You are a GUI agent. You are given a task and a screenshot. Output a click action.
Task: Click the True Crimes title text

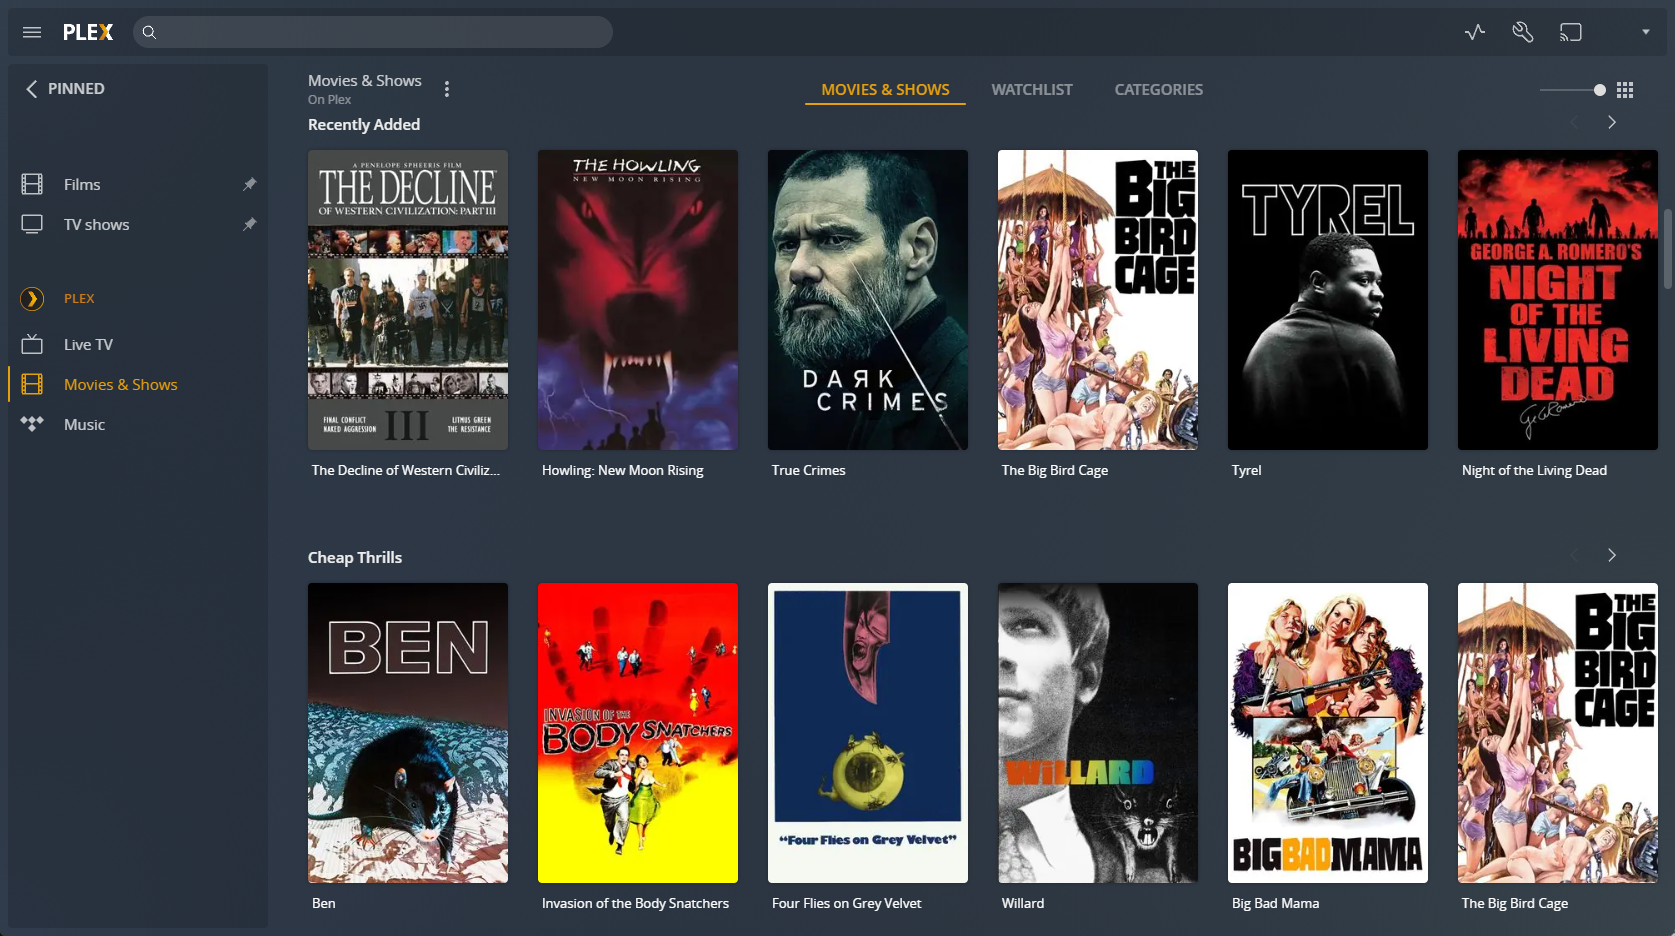808,470
